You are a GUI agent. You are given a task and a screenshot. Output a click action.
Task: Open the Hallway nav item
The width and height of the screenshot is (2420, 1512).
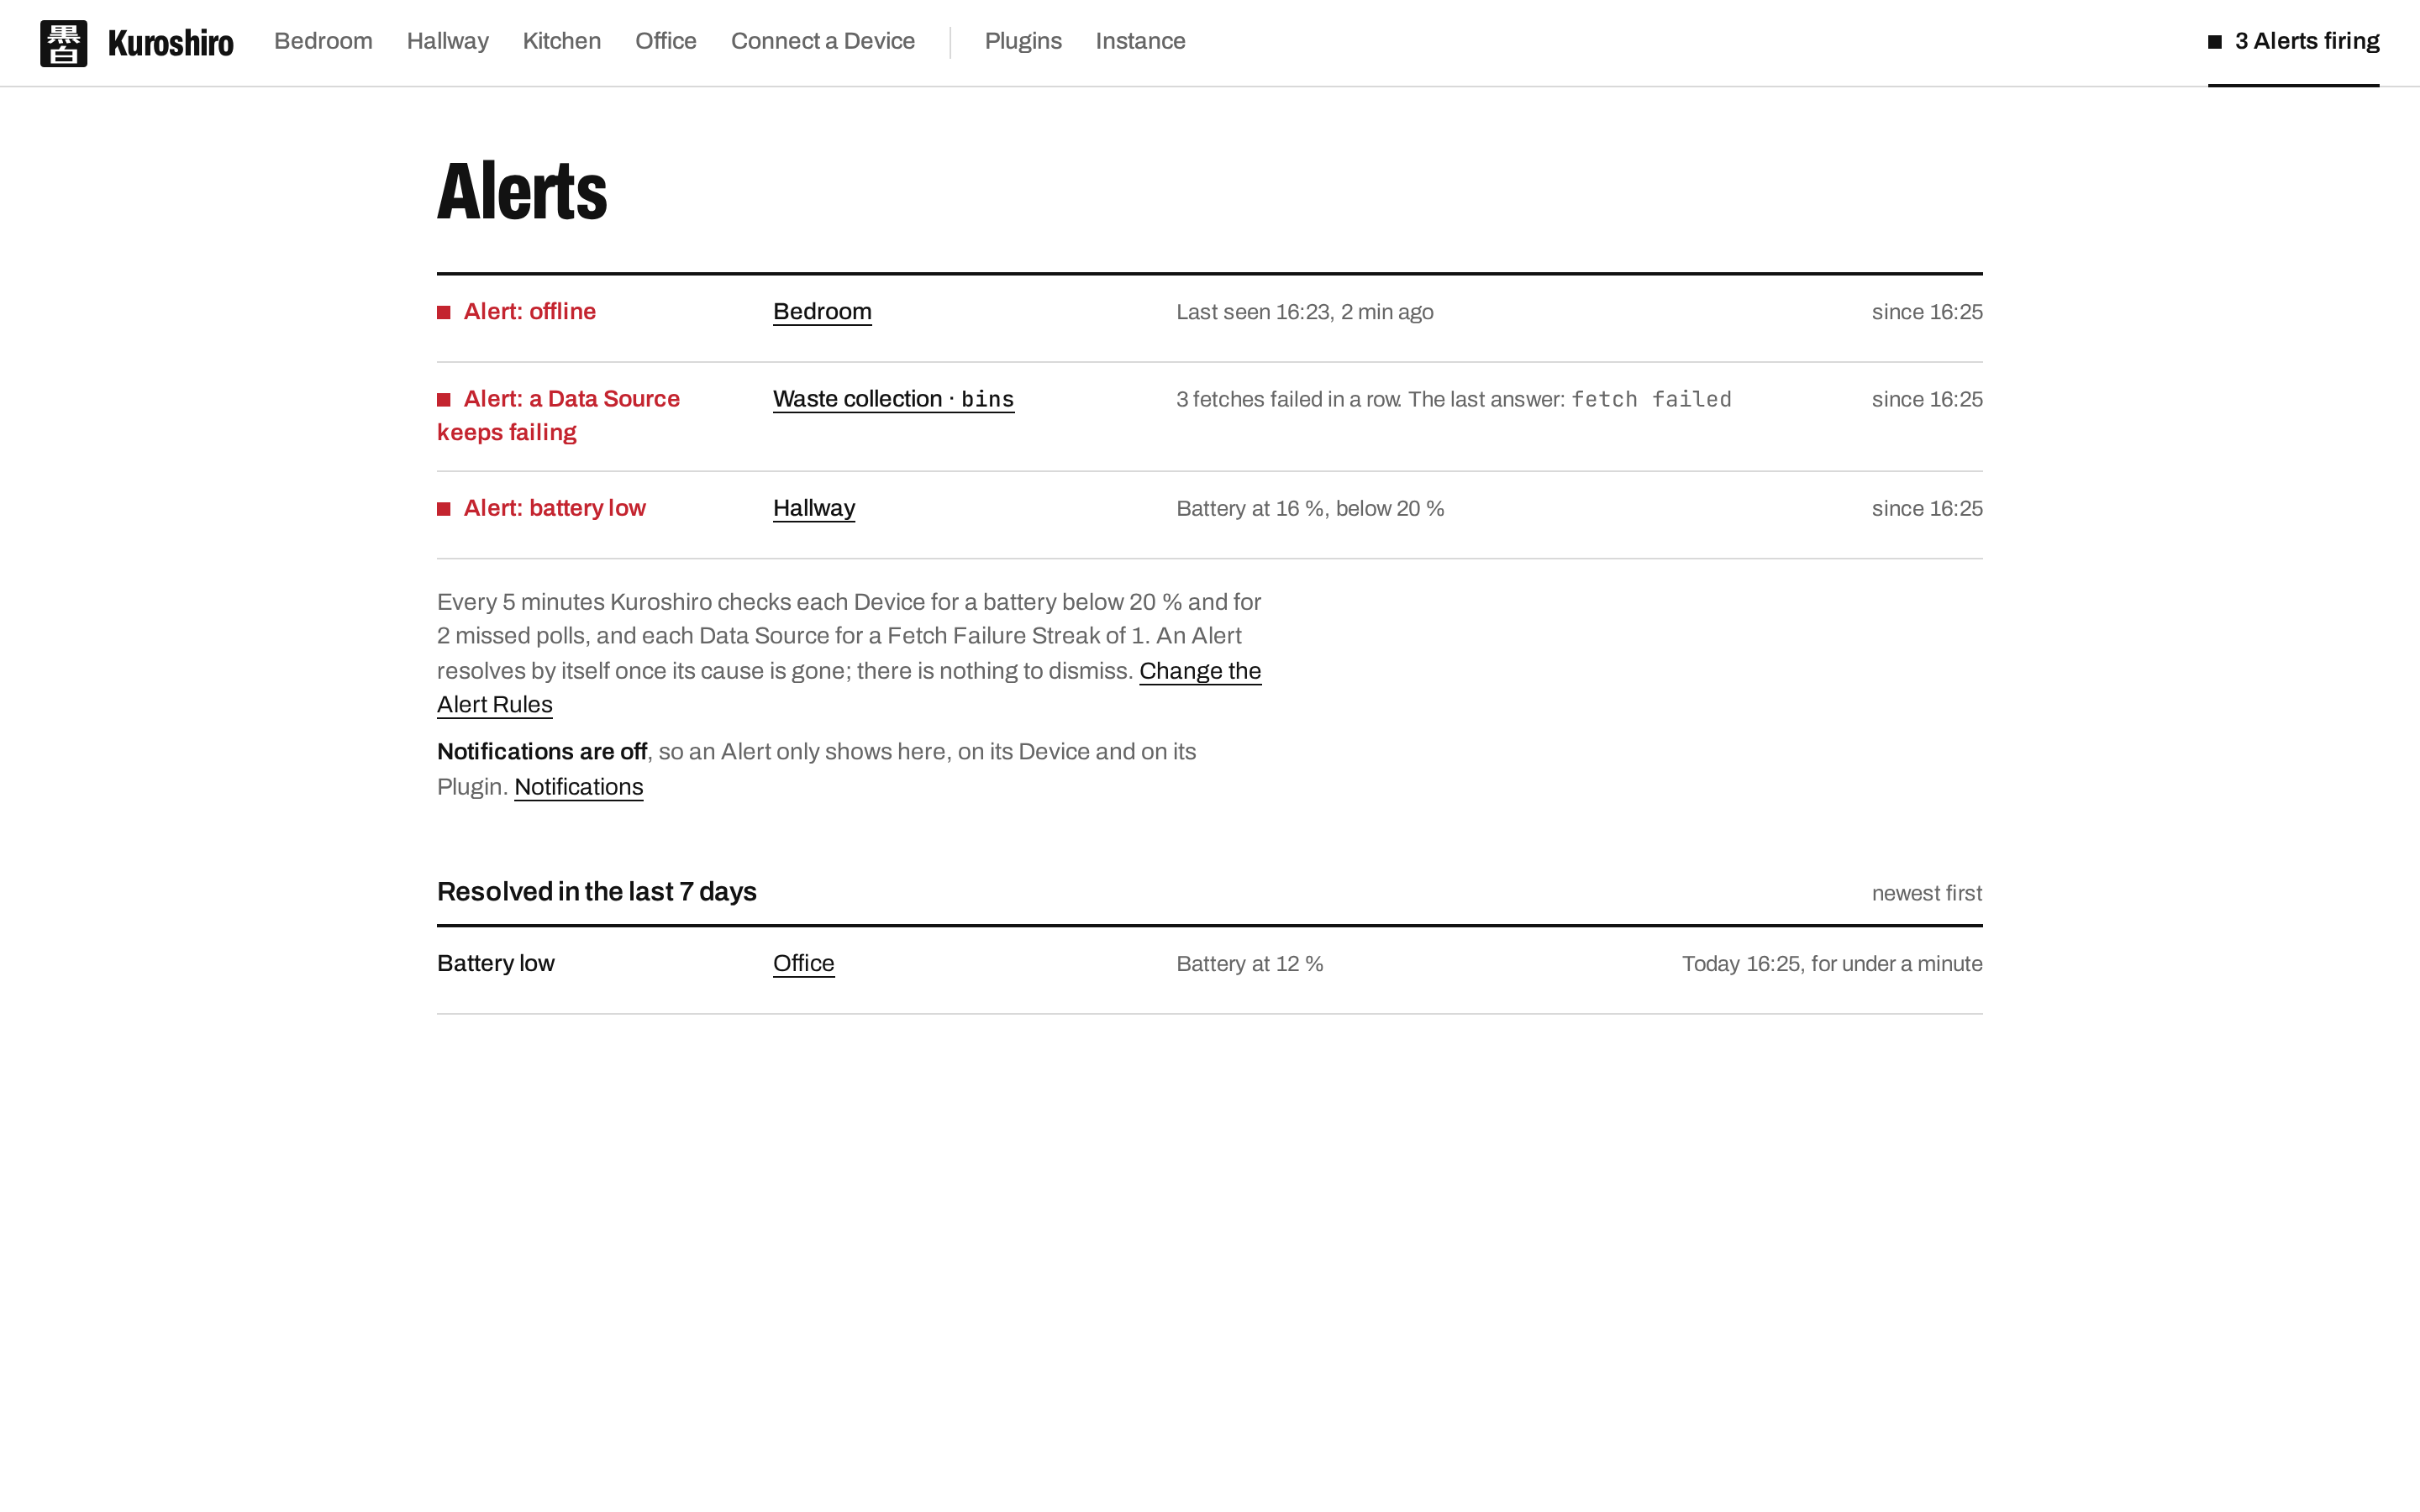(447, 41)
